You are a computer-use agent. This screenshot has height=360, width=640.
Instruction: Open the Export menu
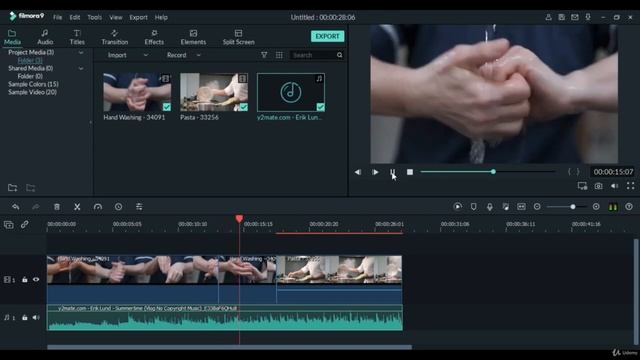coord(138,18)
